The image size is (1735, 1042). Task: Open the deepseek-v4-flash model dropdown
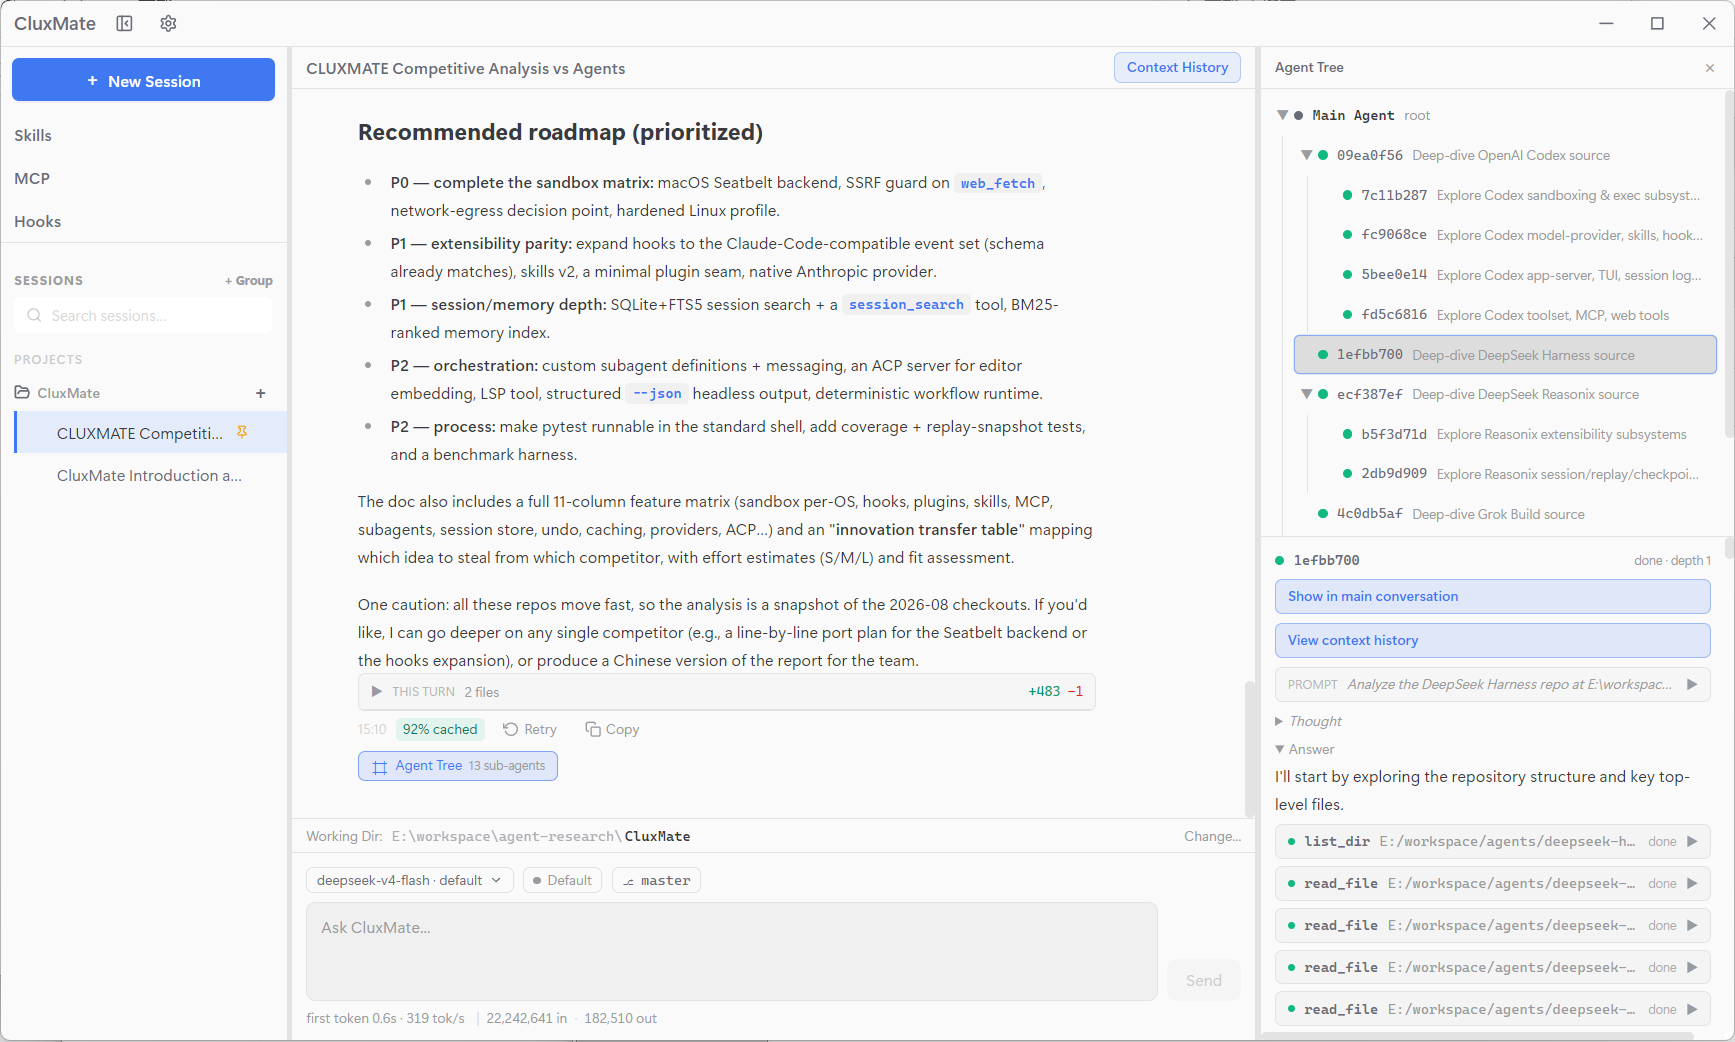point(410,880)
